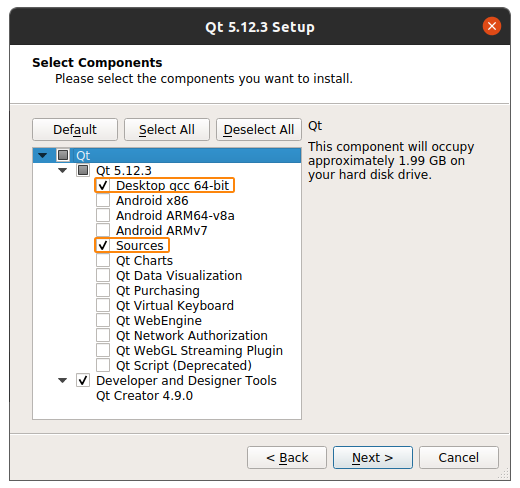Click the Default button
Screen dimensions: 520x488
tap(75, 129)
